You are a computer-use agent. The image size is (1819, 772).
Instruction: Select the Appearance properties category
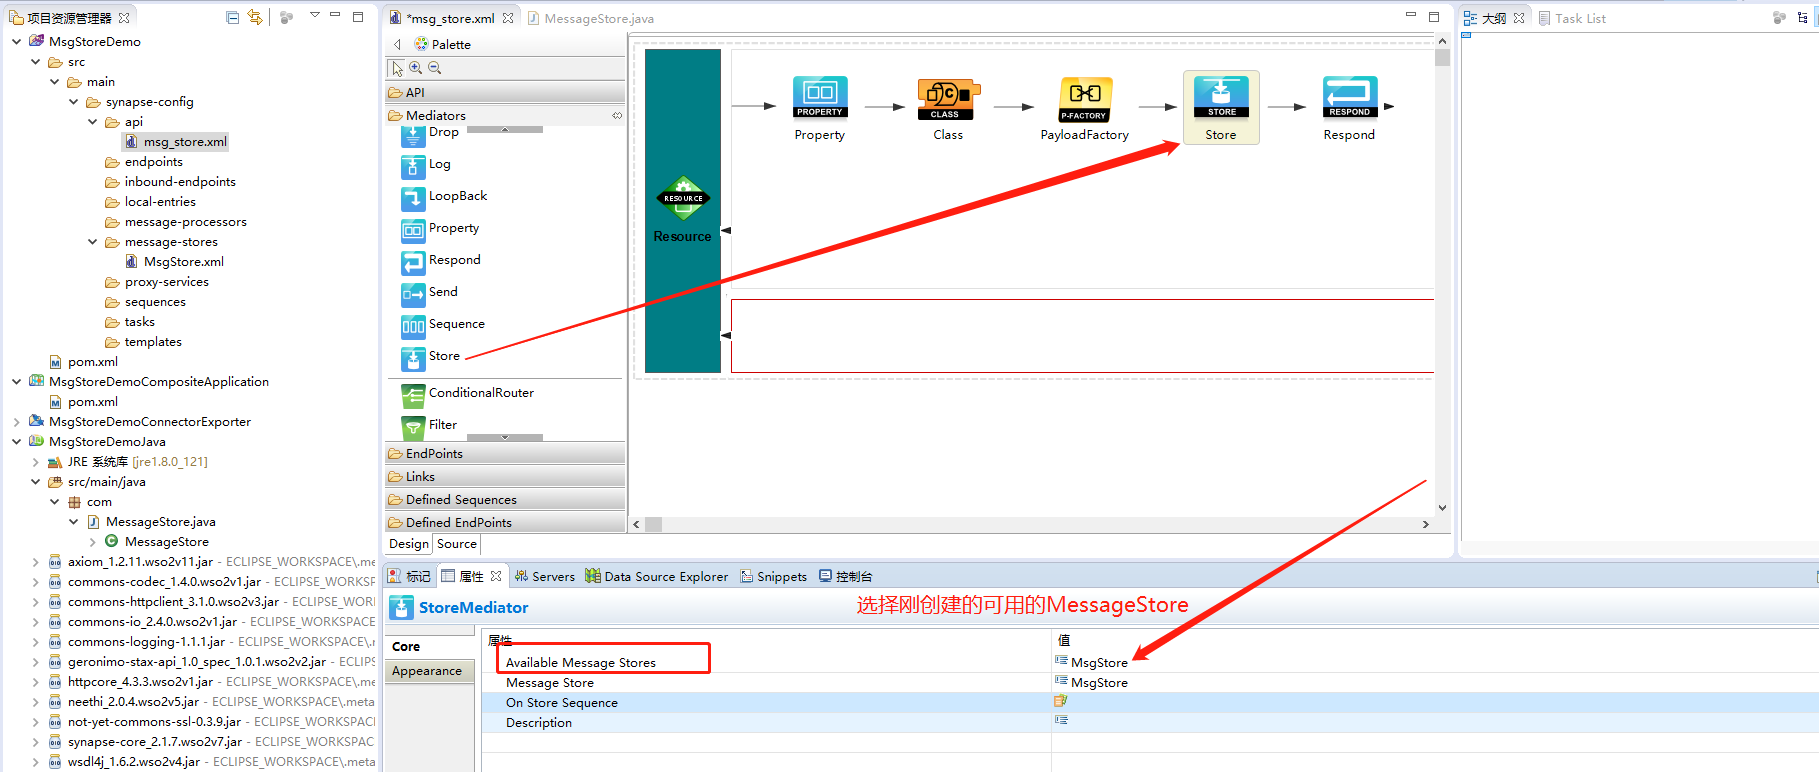tap(429, 671)
